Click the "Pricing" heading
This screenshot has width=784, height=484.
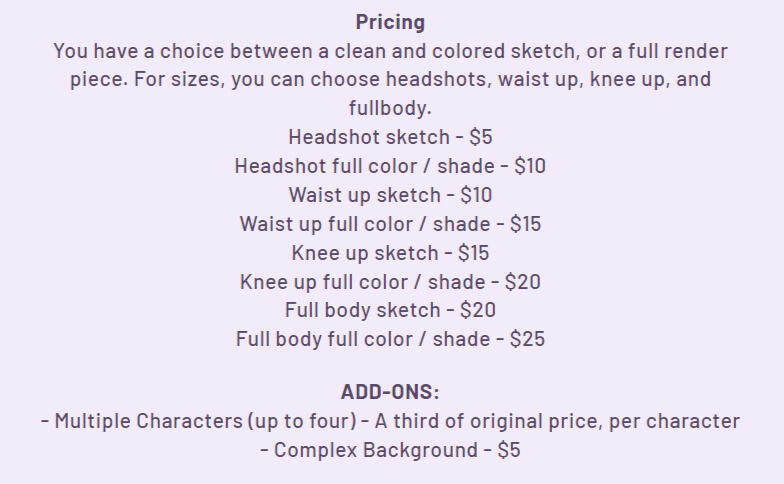390,22
